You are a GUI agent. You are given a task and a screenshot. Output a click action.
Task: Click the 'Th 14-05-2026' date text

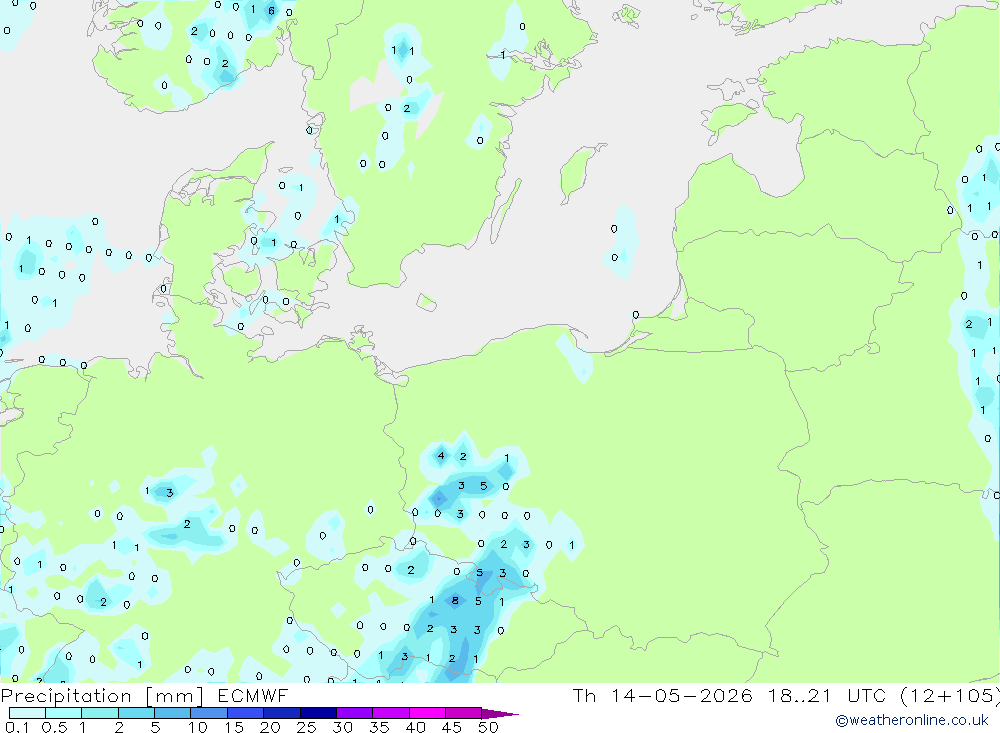[x=662, y=695]
